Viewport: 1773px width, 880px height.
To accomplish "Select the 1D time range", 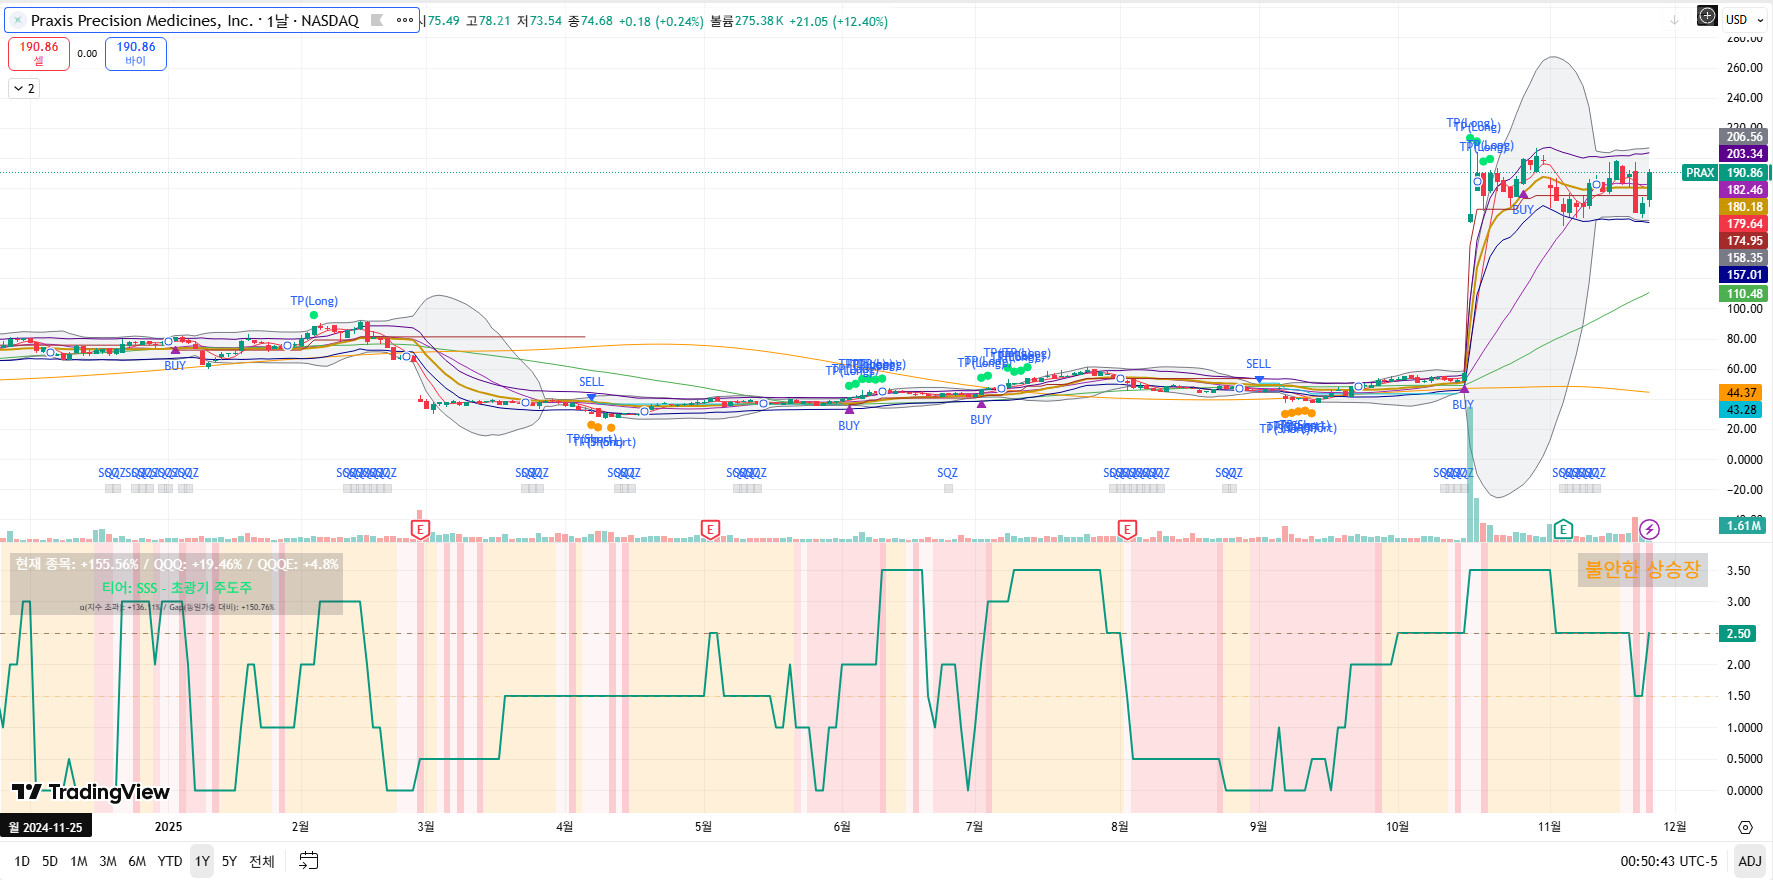I will point(22,861).
